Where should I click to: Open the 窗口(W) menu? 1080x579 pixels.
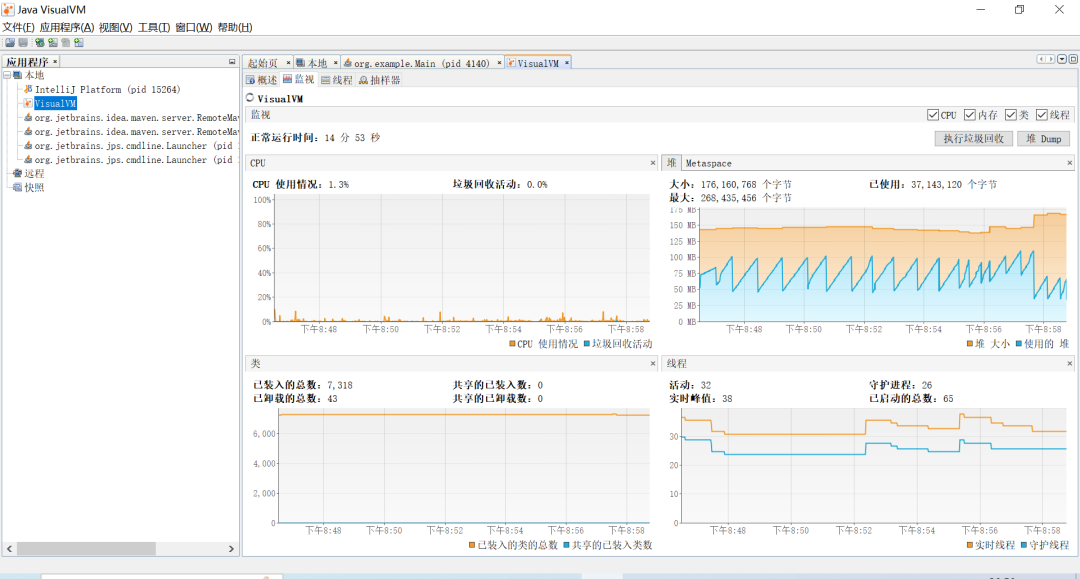194,28
